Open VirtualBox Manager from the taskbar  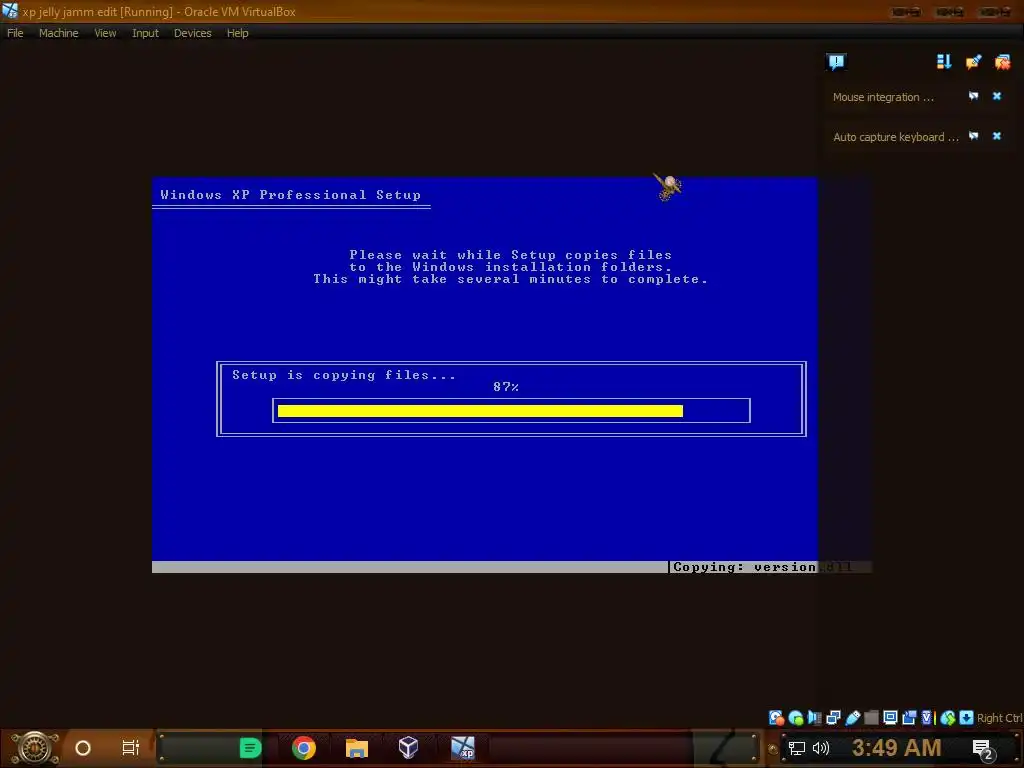pos(408,747)
